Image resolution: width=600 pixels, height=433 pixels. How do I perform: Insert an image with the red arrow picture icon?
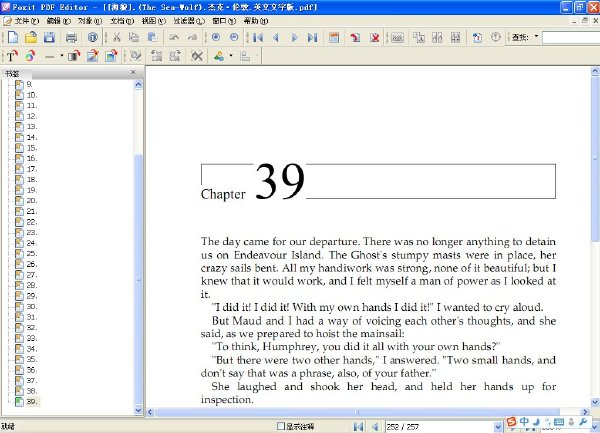(x=92, y=56)
